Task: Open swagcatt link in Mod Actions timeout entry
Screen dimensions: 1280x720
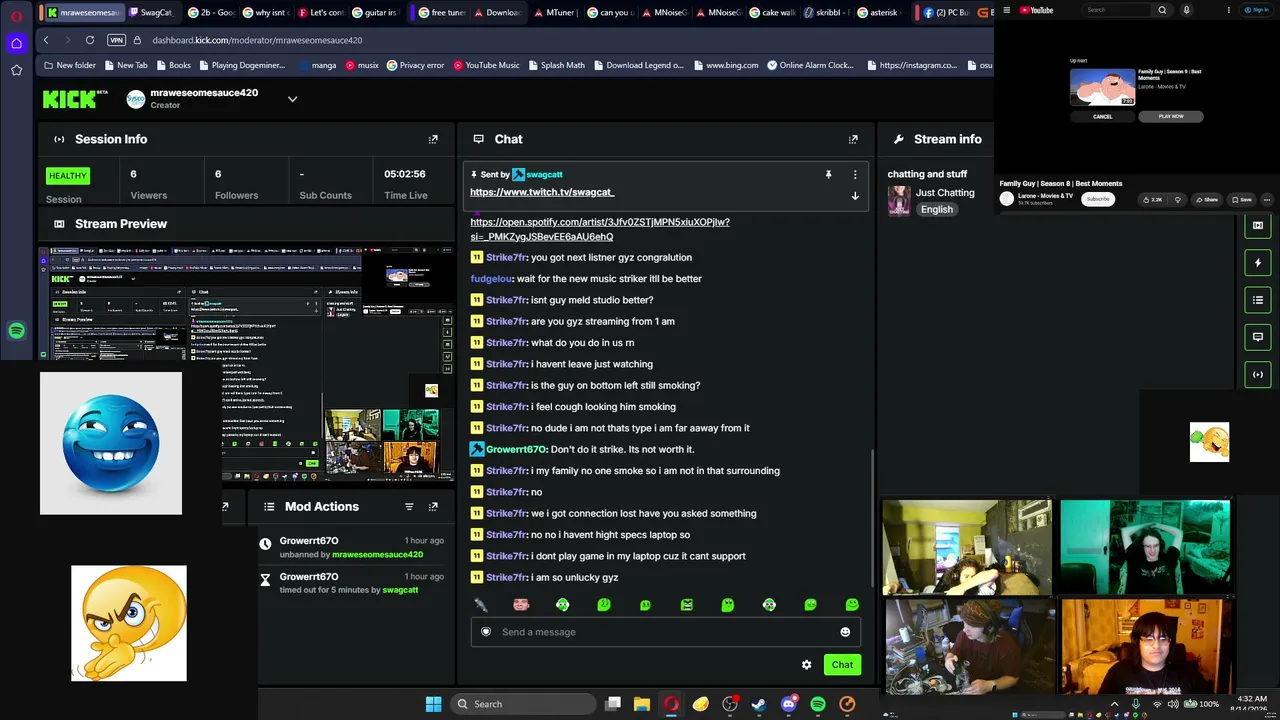Action: pos(400,590)
